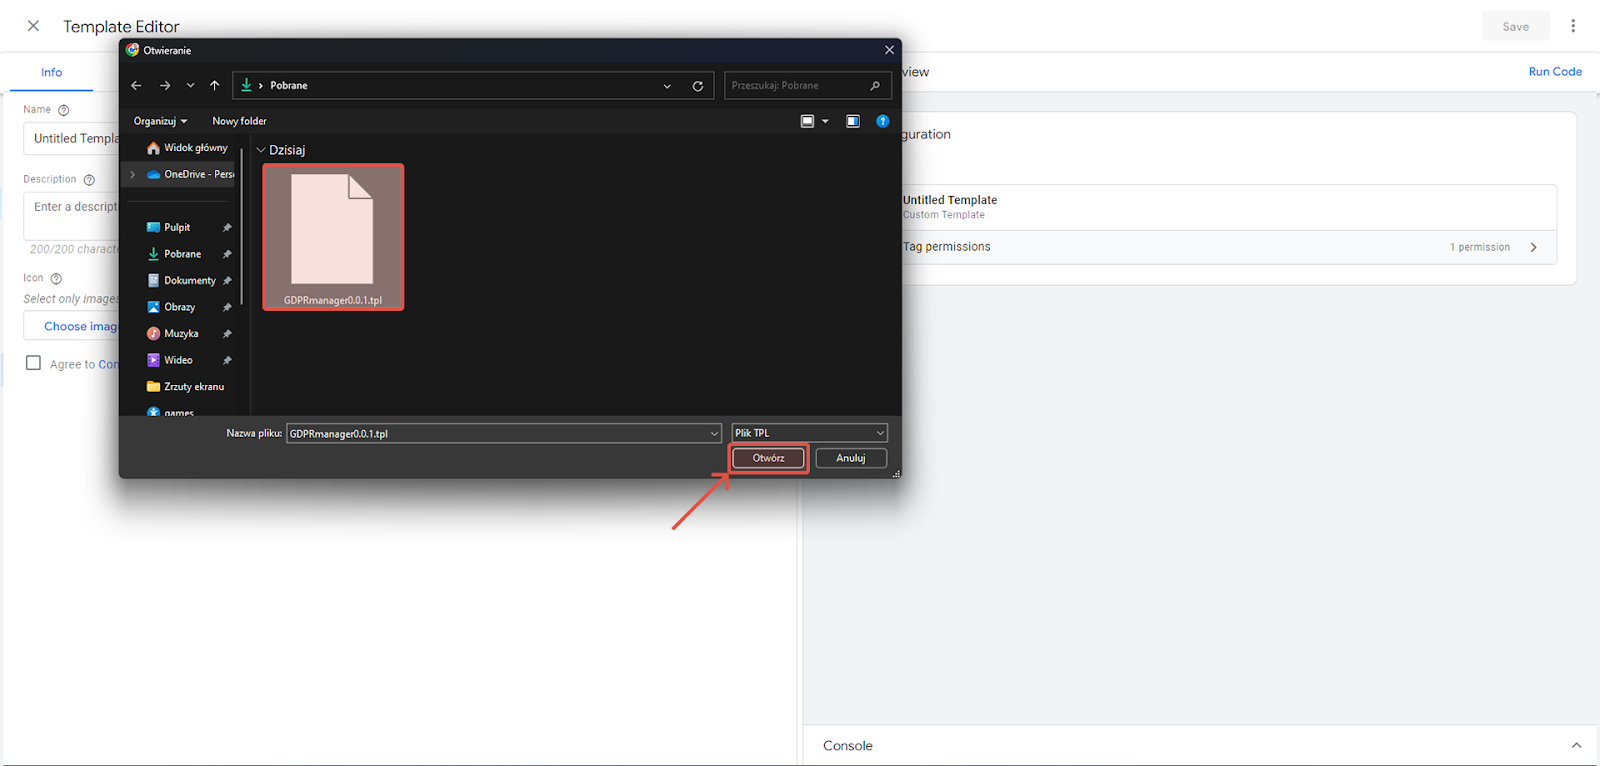Viewport: 1600px width, 766px height.
Task: Expand Tag permissions chevron arrow
Action: tap(1534, 247)
